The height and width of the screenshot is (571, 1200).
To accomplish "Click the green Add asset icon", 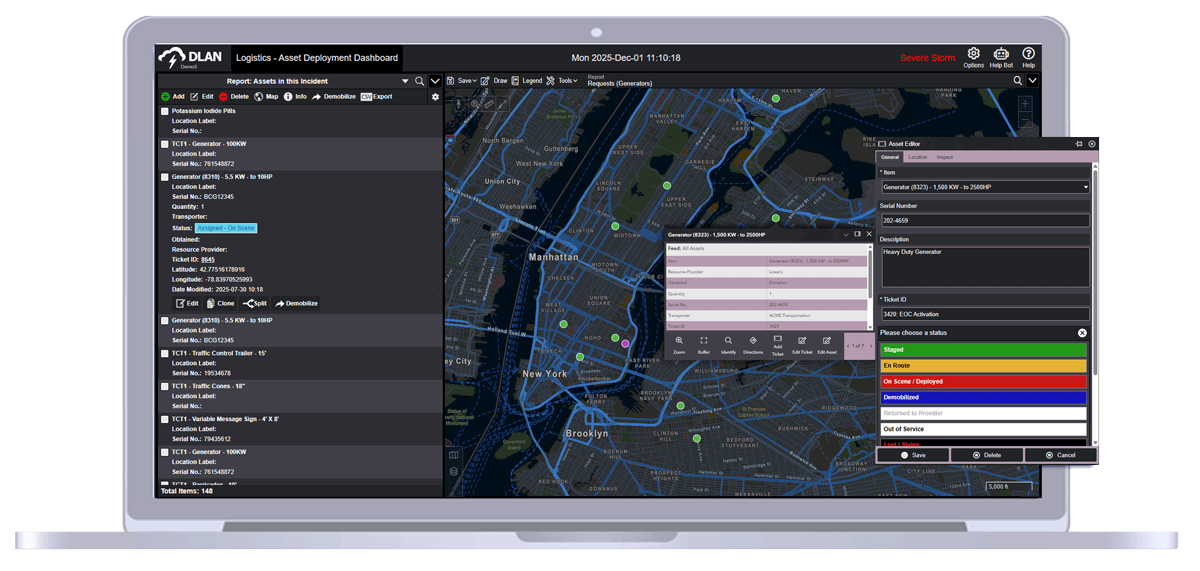I will point(165,97).
